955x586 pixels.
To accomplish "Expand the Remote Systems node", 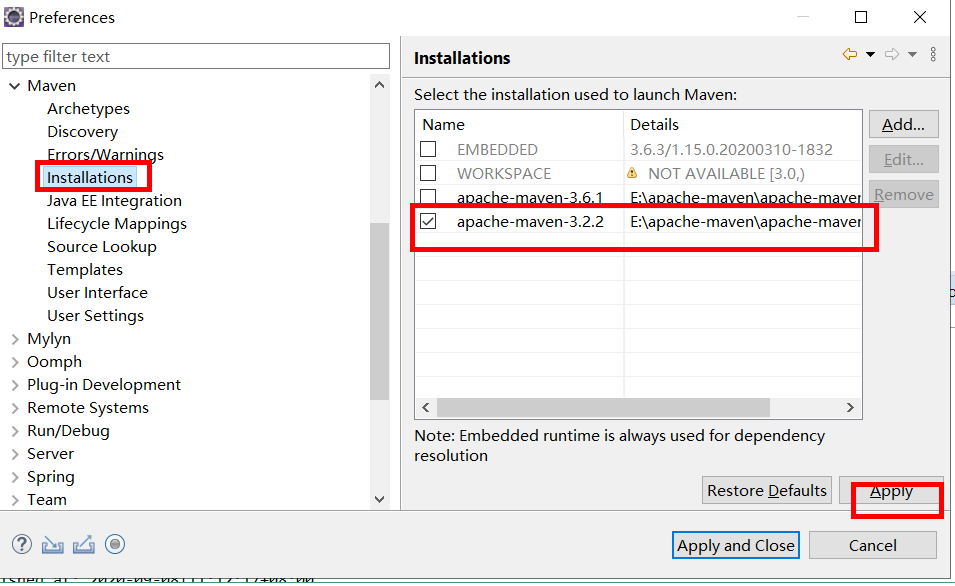I will tap(15, 408).
